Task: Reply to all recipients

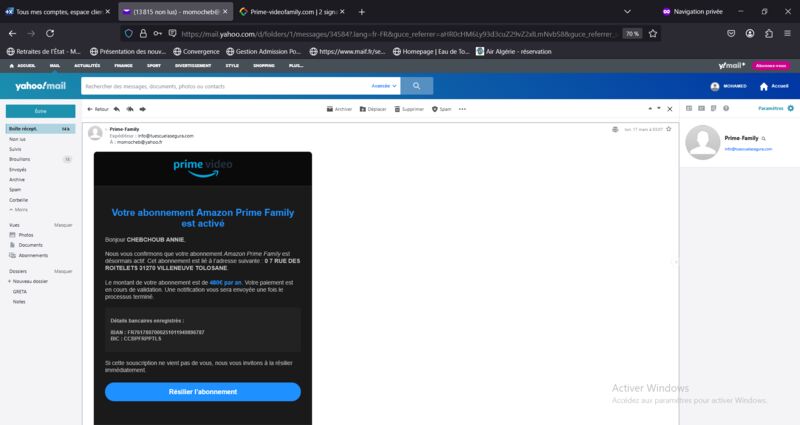Action: [130, 109]
